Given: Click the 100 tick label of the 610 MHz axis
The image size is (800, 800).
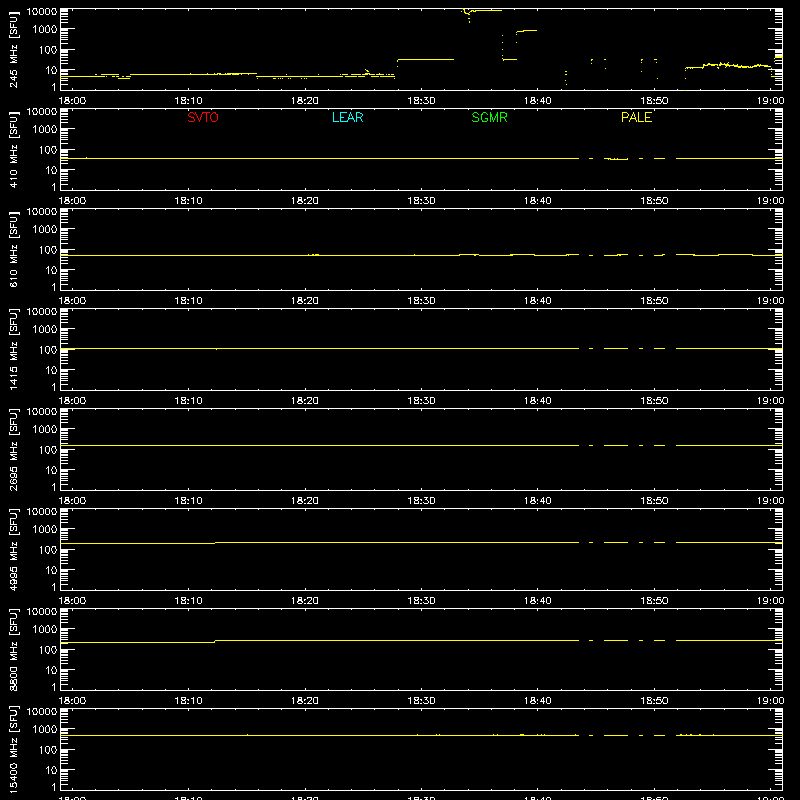Looking at the screenshot, I should [47, 250].
